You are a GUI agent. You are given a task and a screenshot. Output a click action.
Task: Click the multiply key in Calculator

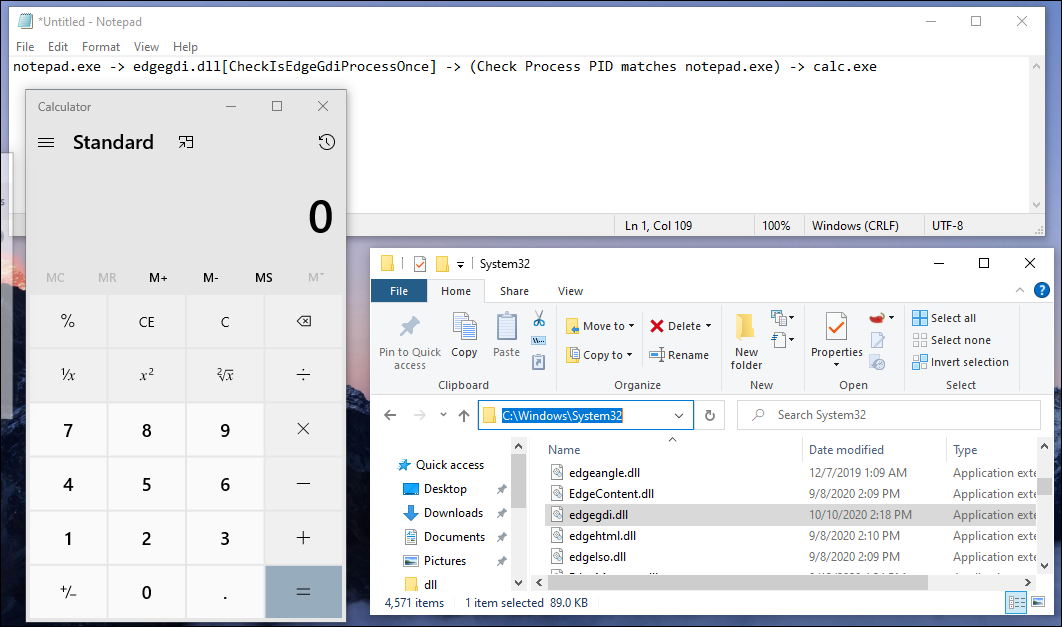pos(303,429)
